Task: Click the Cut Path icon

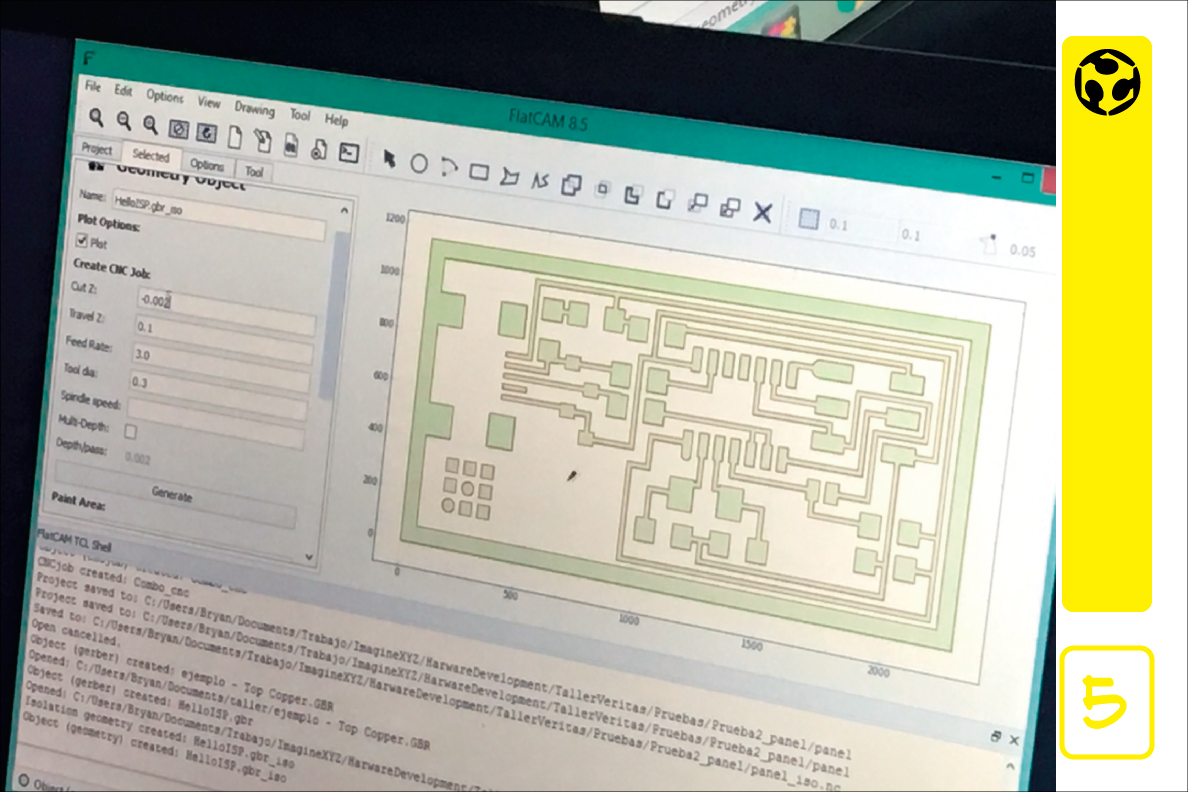Action: click(664, 199)
